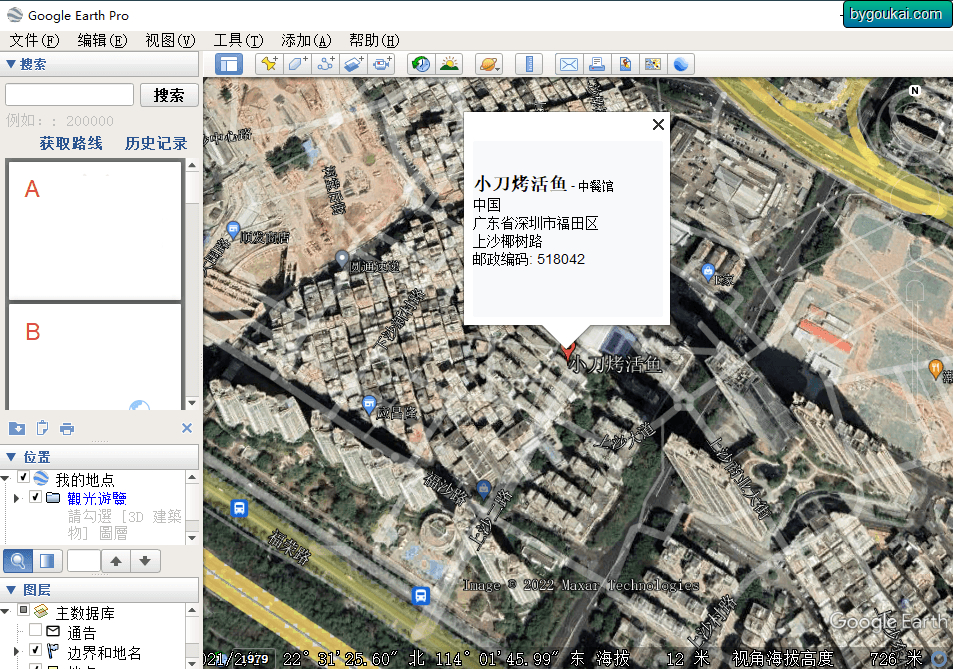
Task: Open the ruler measuring tool
Action: click(529, 64)
